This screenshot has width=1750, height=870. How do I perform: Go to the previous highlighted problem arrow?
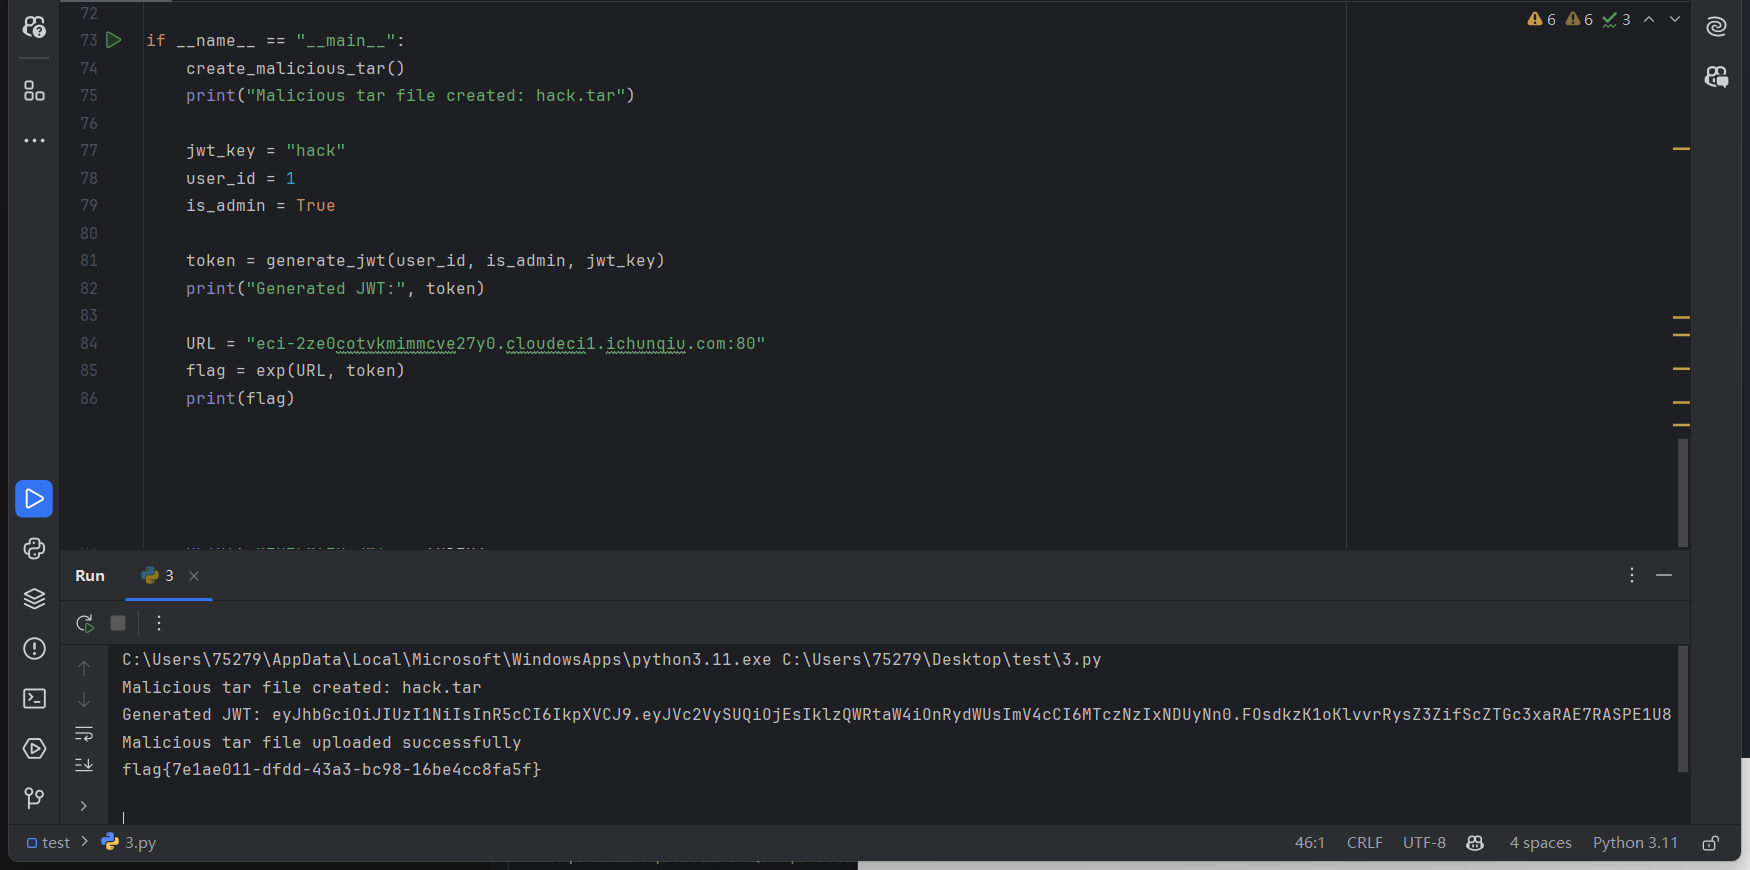1649,19
